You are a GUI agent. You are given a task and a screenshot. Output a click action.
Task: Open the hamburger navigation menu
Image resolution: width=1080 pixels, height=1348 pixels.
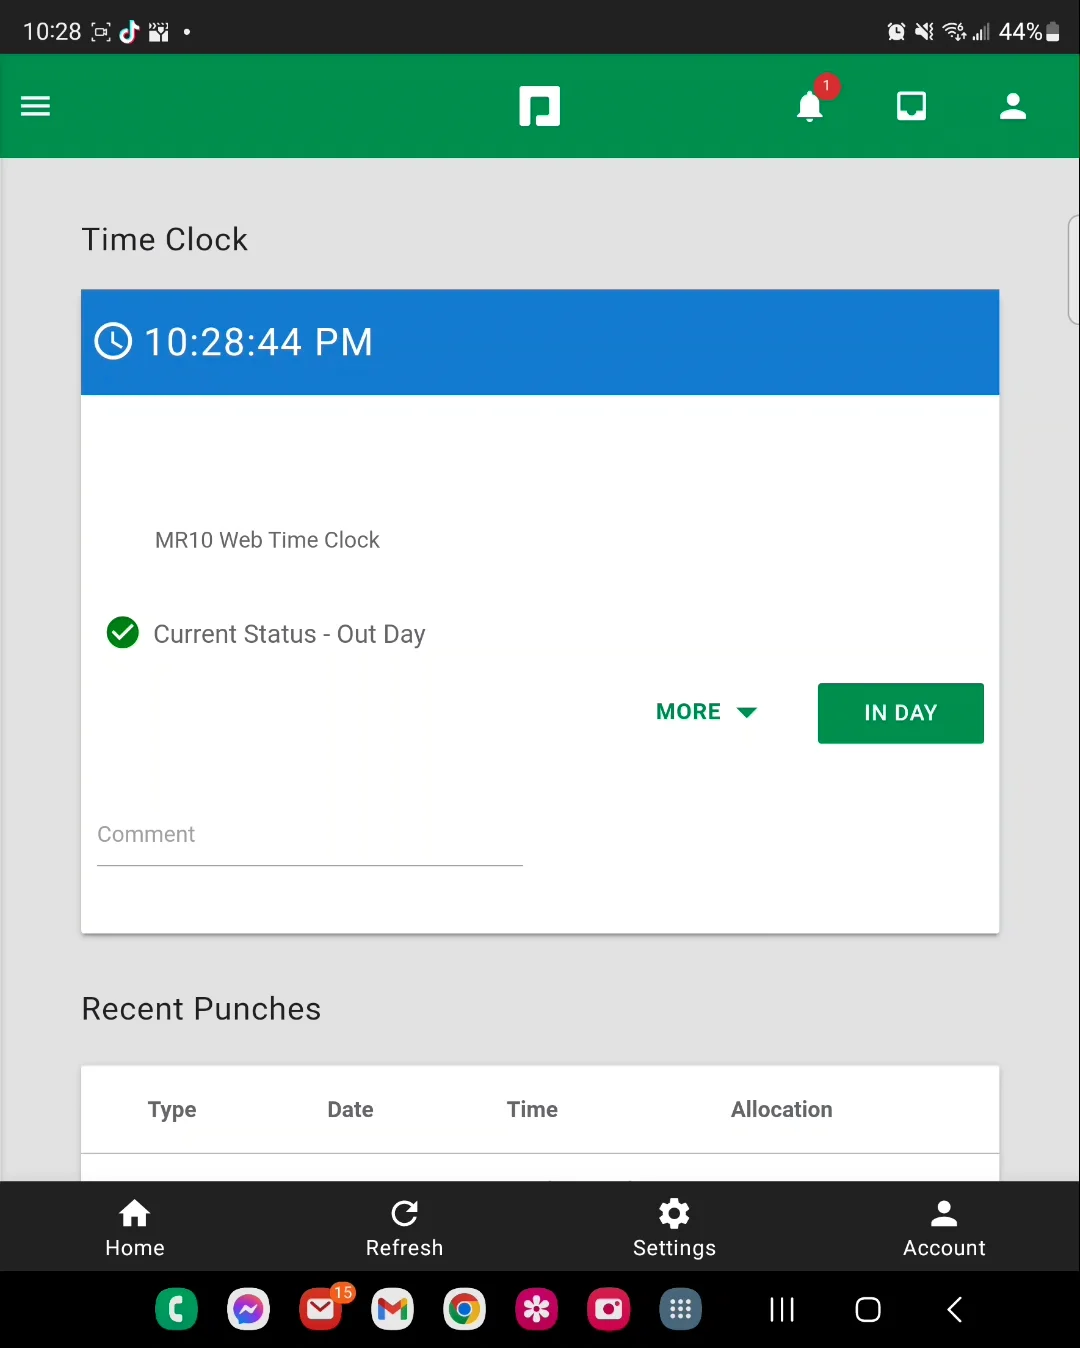pos(35,106)
